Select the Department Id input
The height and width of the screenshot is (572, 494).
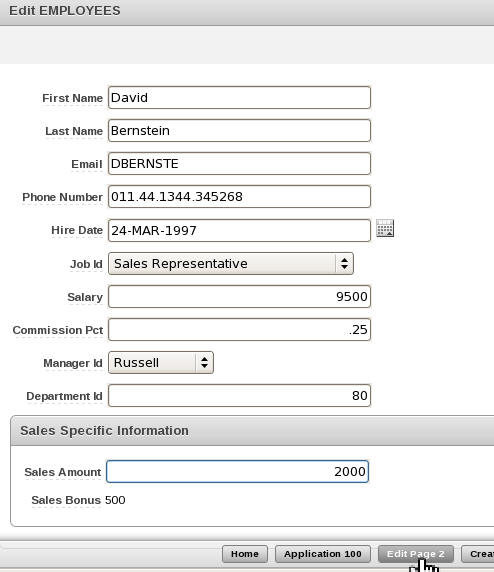[239, 395]
